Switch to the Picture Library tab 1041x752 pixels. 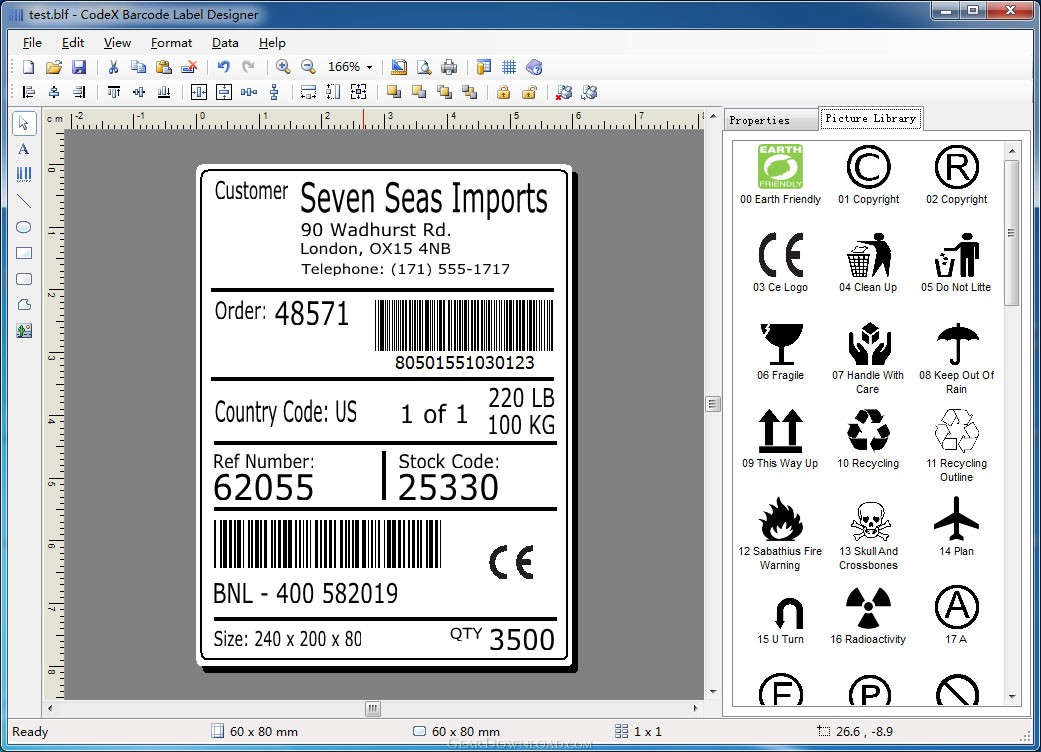(x=870, y=118)
